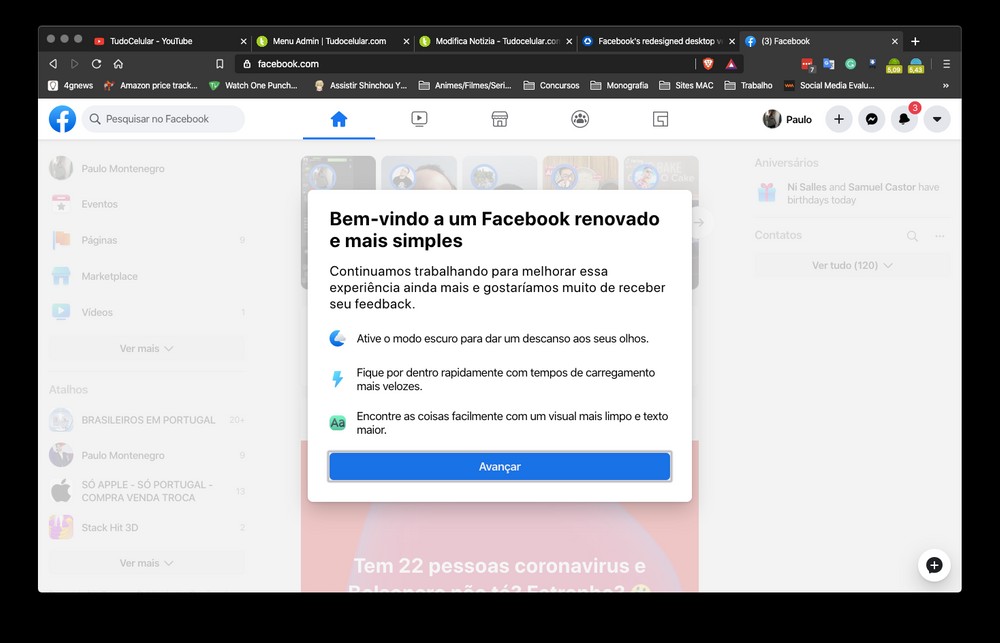This screenshot has width=1000, height=643.
Task: Open the browser hamburger menu
Action: 946,64
